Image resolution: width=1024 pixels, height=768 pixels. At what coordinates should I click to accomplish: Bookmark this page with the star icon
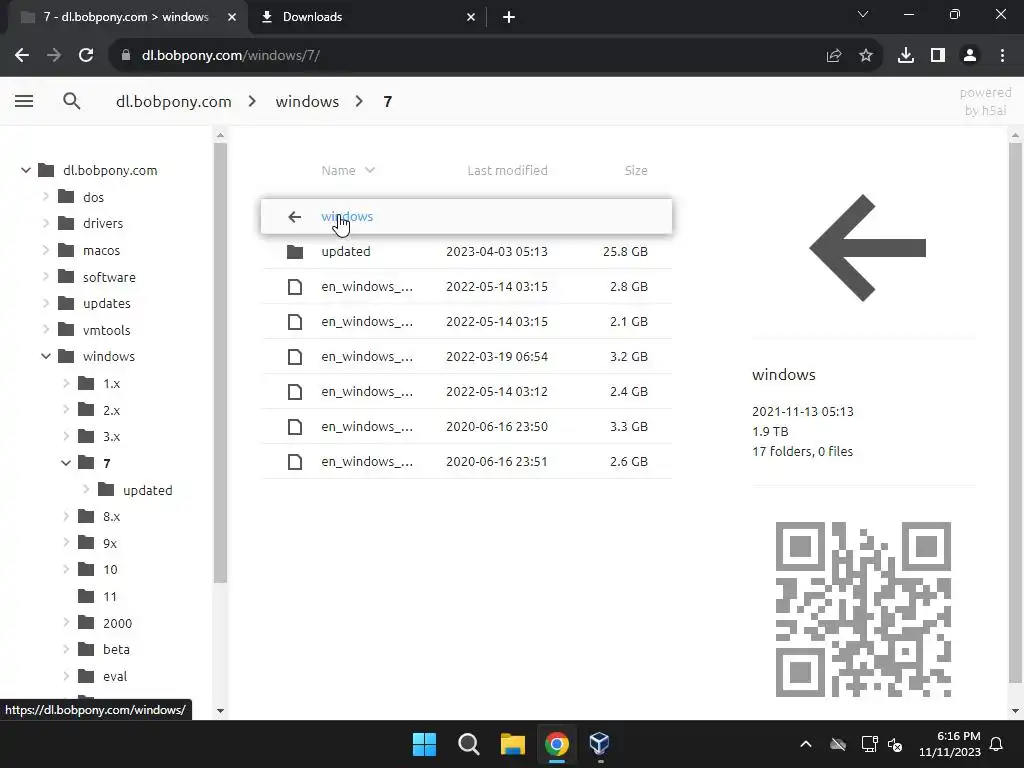(x=866, y=56)
